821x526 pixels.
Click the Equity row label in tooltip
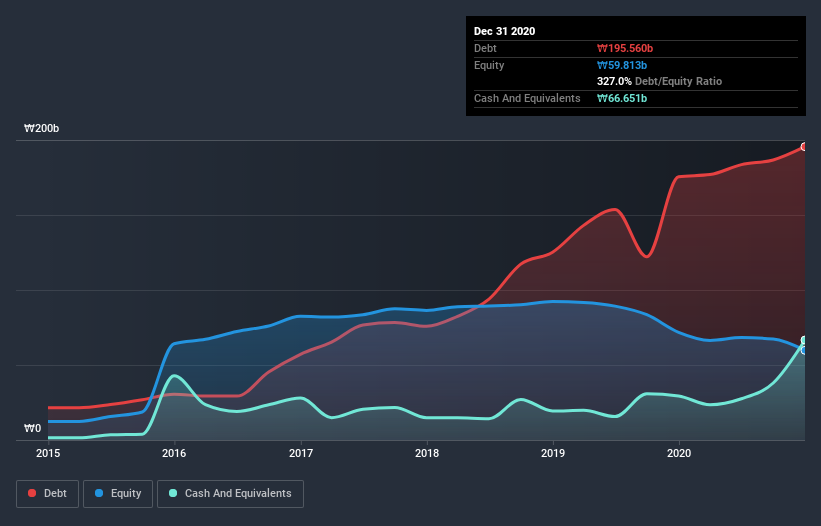(489, 65)
